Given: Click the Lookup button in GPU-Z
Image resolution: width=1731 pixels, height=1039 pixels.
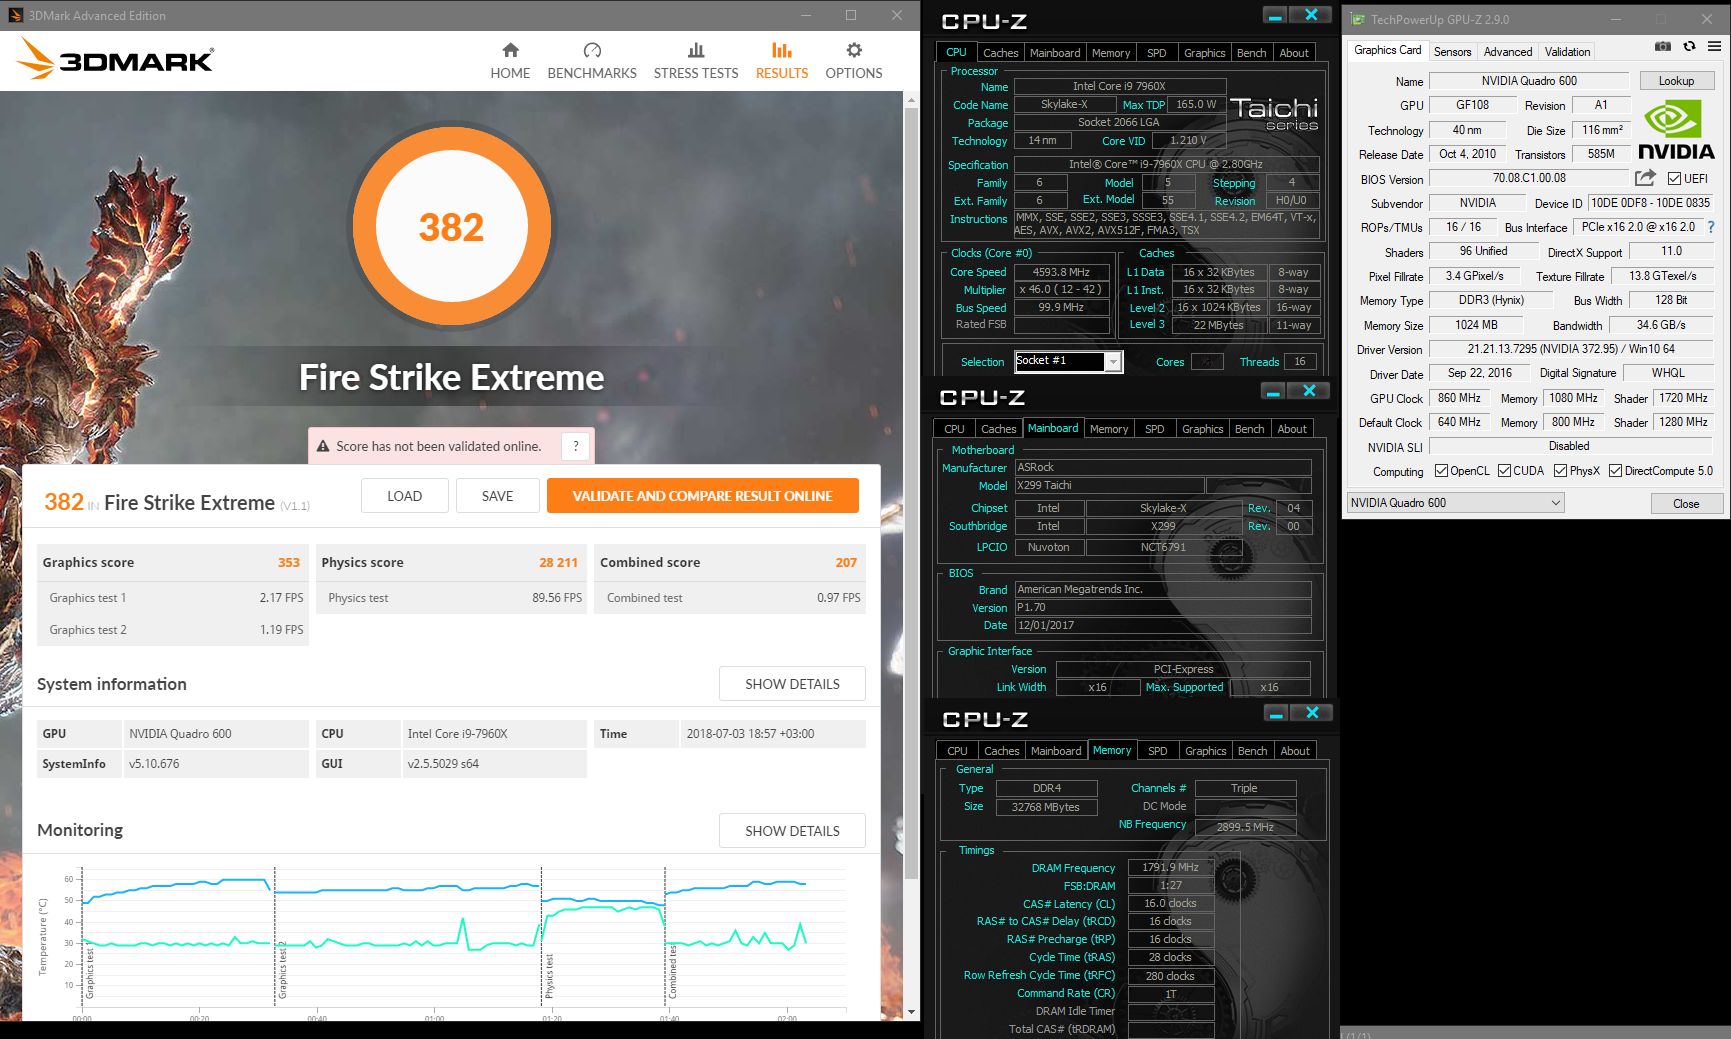Looking at the screenshot, I should click(x=1676, y=81).
